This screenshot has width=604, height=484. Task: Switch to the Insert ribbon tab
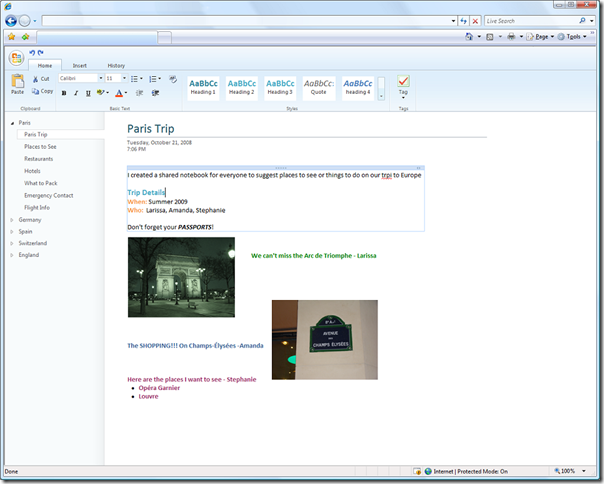coord(80,66)
